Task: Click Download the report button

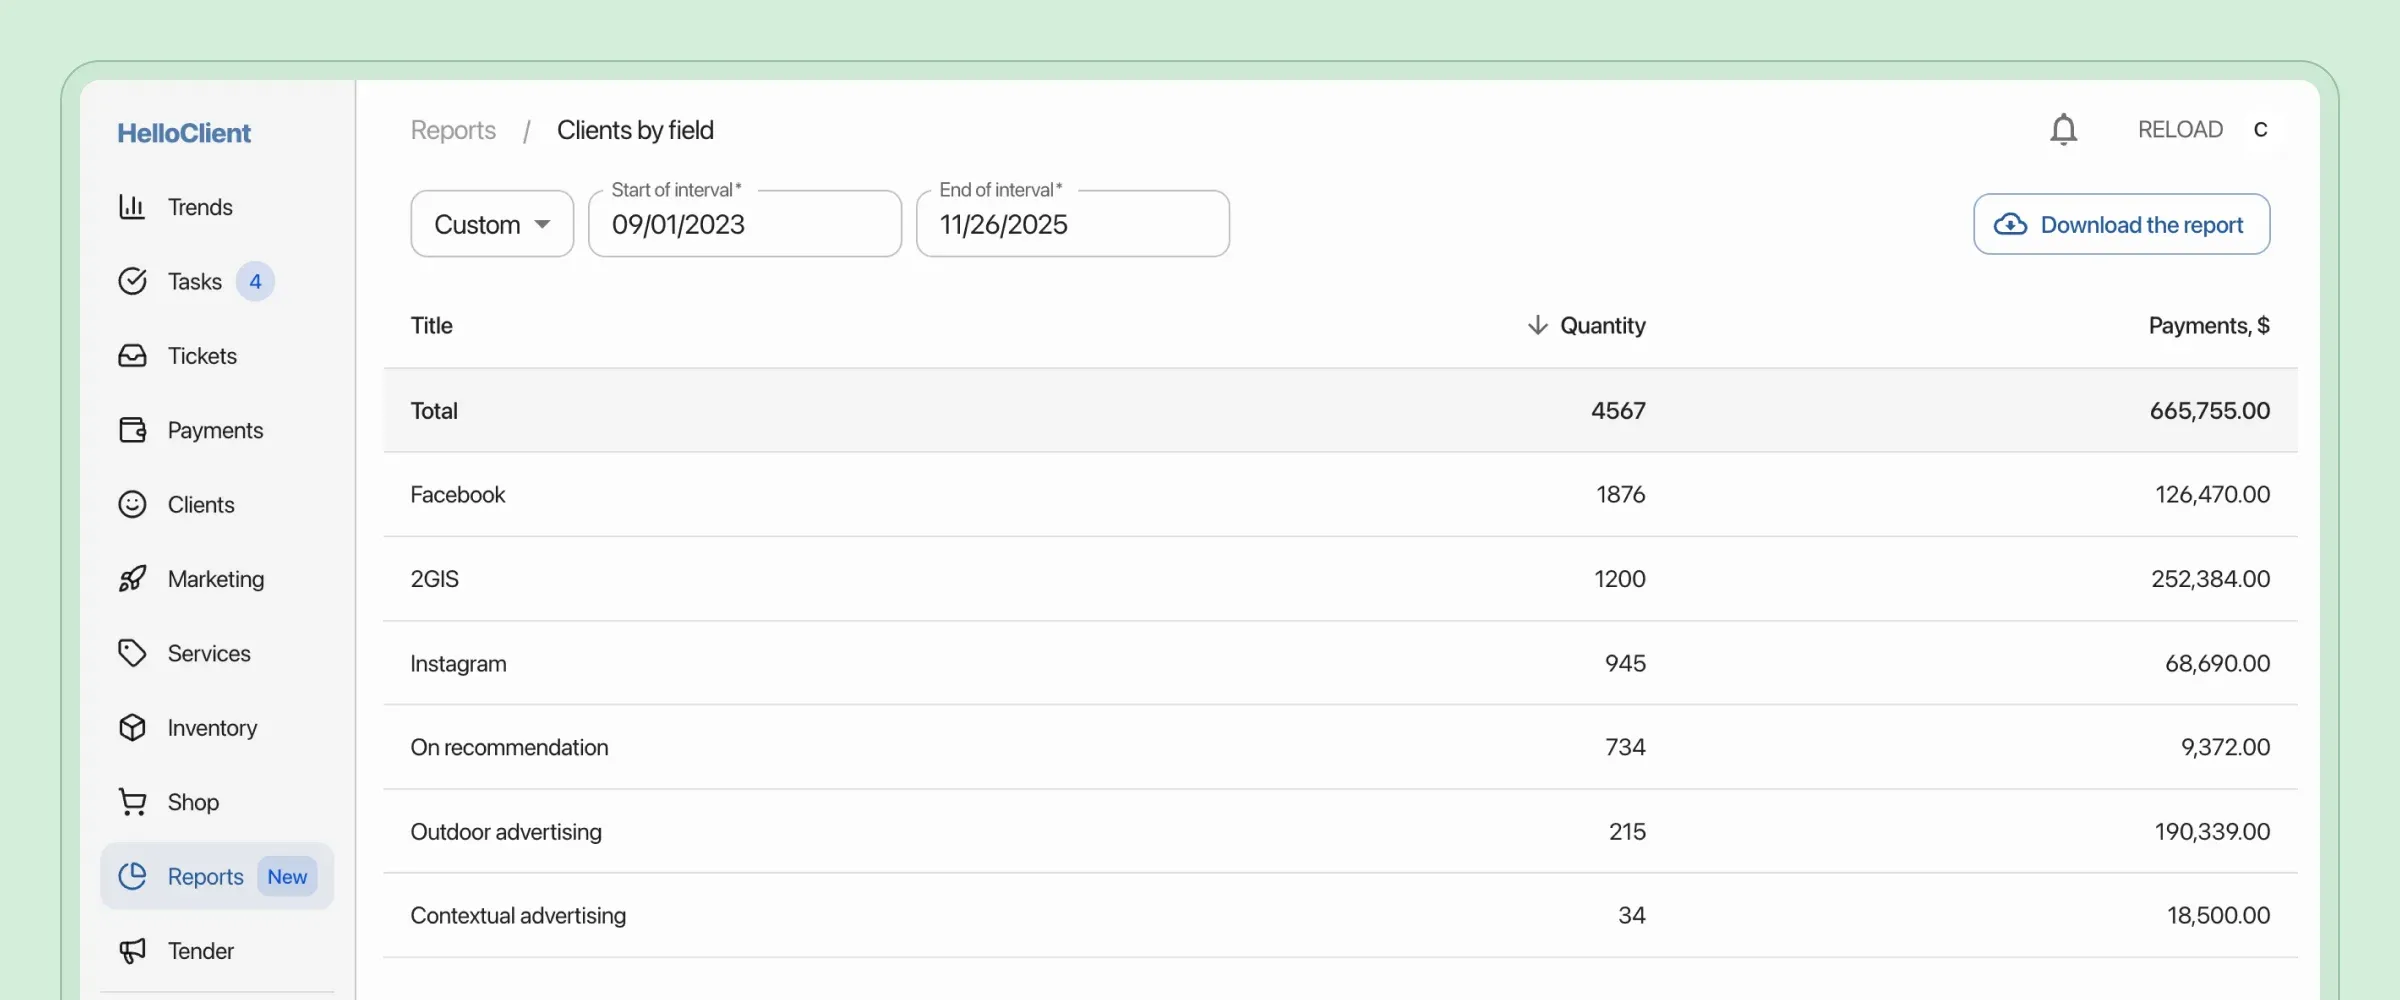Action: [2120, 223]
